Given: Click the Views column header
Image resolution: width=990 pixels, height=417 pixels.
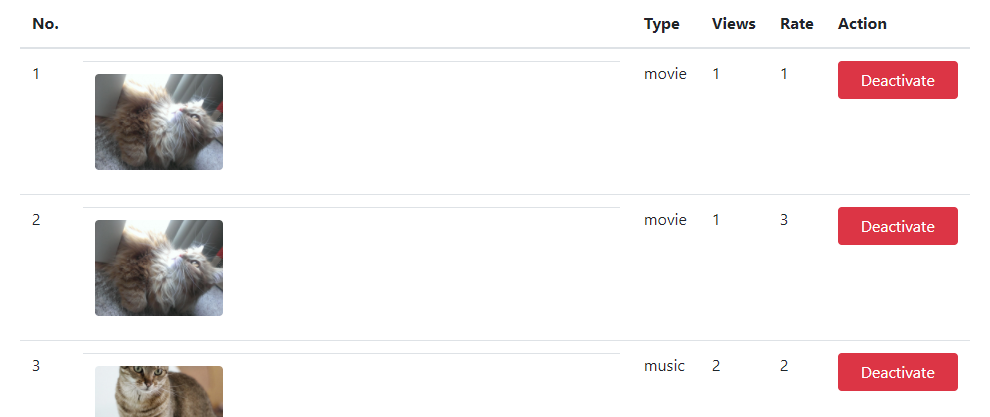Looking at the screenshot, I should (734, 24).
